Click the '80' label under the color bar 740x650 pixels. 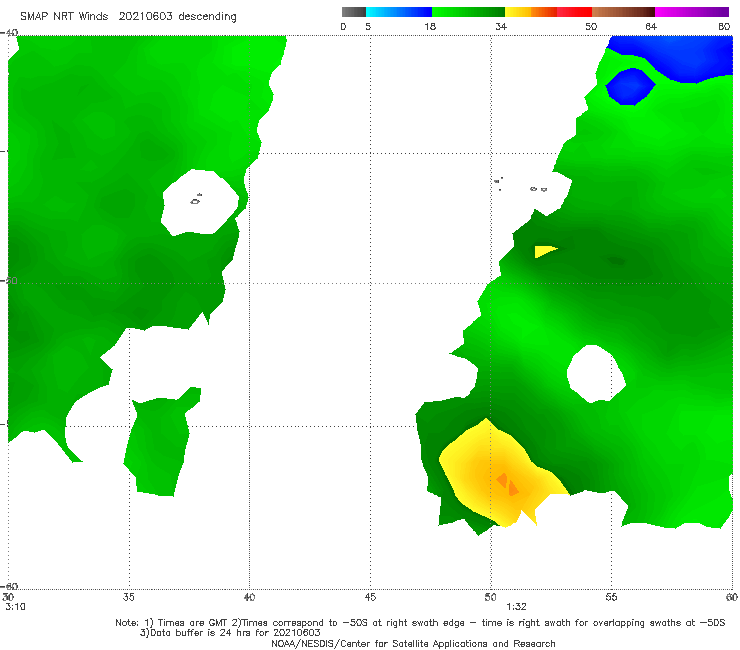[724, 27]
